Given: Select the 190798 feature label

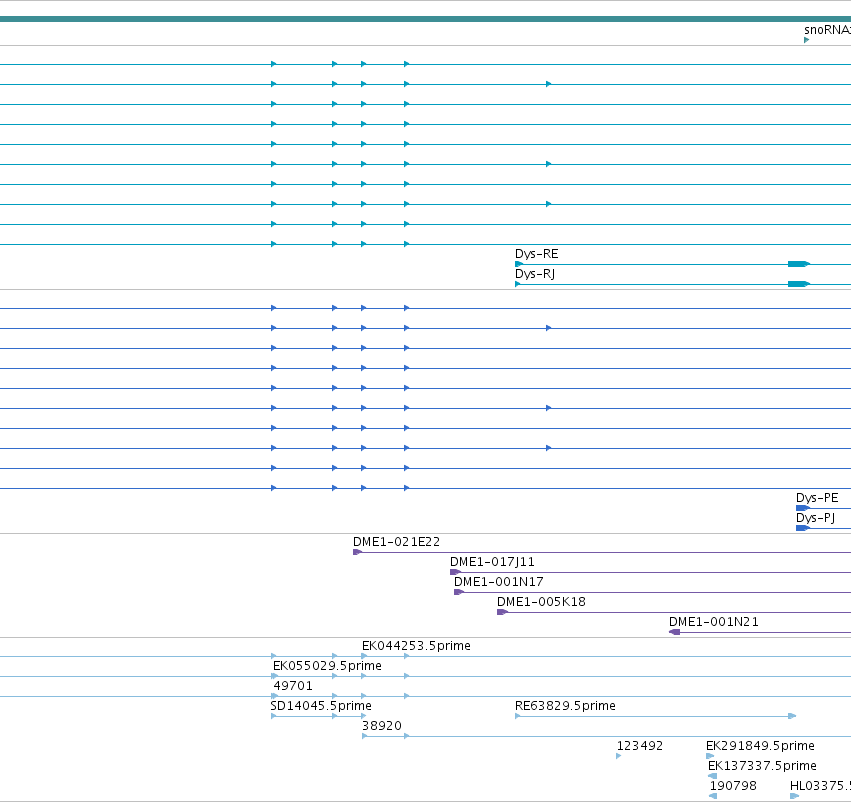Looking at the screenshot, I should [x=733, y=786].
